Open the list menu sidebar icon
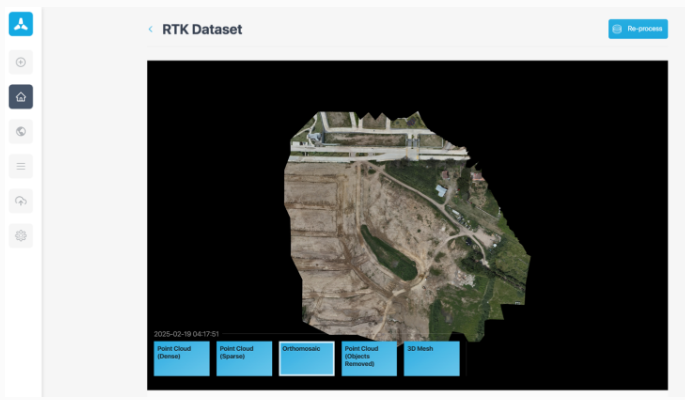This screenshot has height=400, width=685. pos(21,166)
